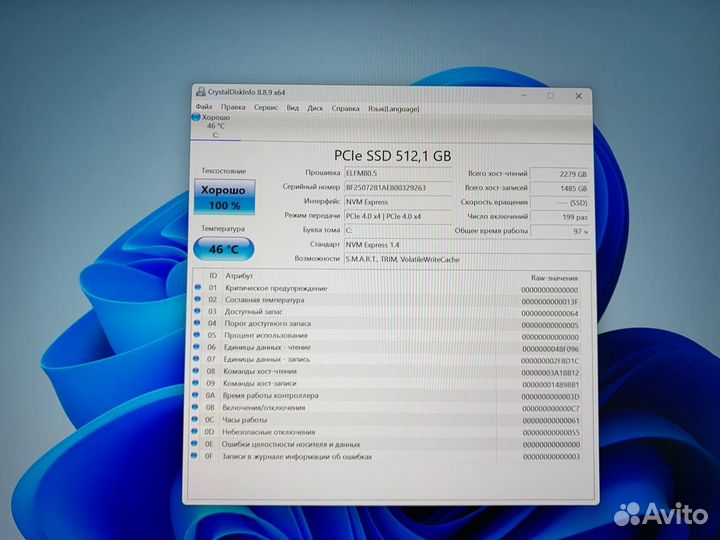The height and width of the screenshot is (540, 720).
Task: Click the PCIe SSD 512,1 GB title
Action: pyautogui.click(x=392, y=156)
